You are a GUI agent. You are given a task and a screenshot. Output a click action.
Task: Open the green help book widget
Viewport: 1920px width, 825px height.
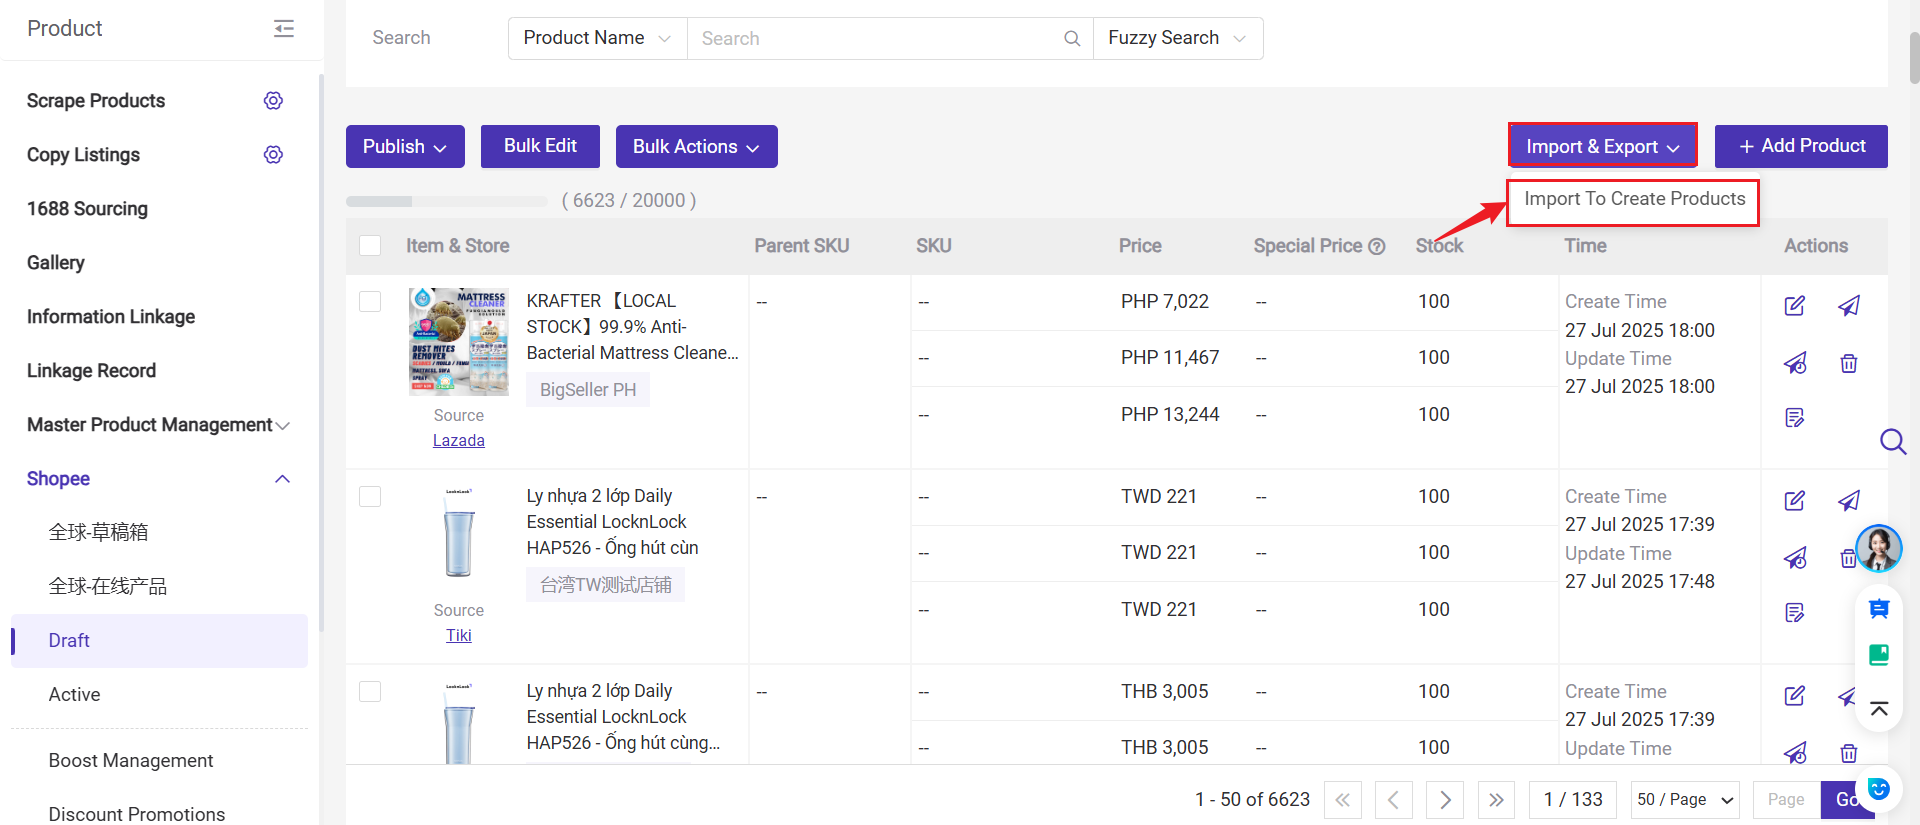(1879, 655)
